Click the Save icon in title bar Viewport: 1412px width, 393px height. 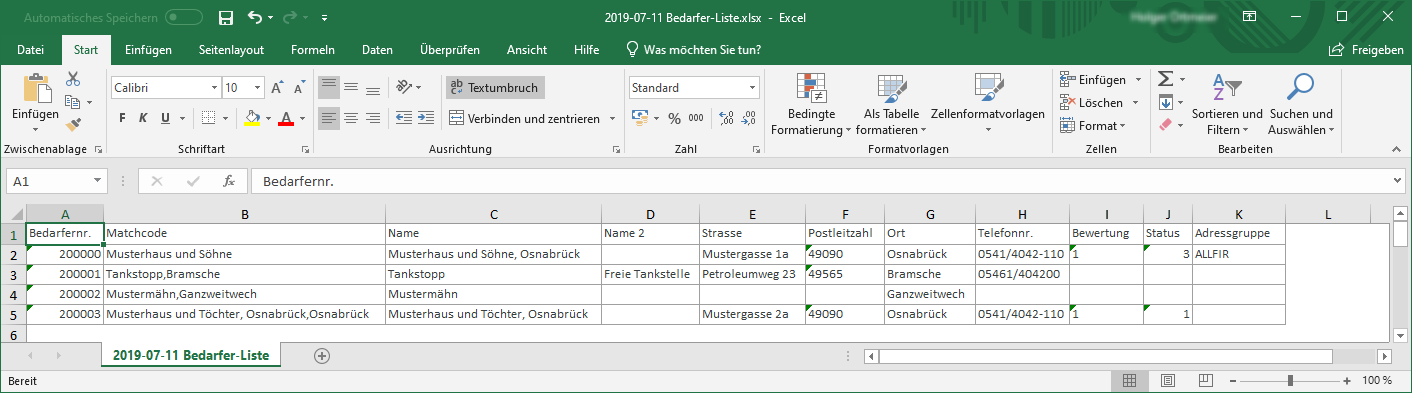tap(226, 18)
